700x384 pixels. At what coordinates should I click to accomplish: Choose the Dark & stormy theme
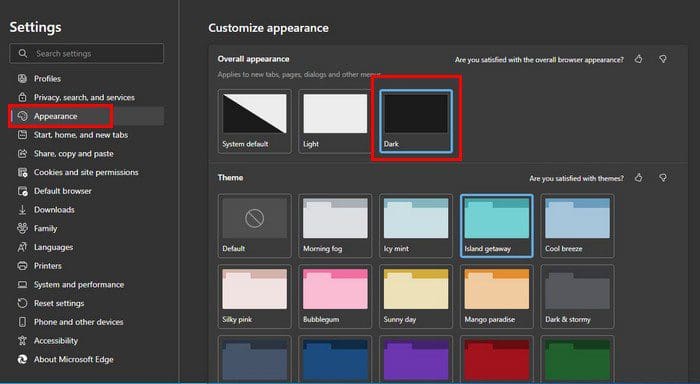coord(577,296)
